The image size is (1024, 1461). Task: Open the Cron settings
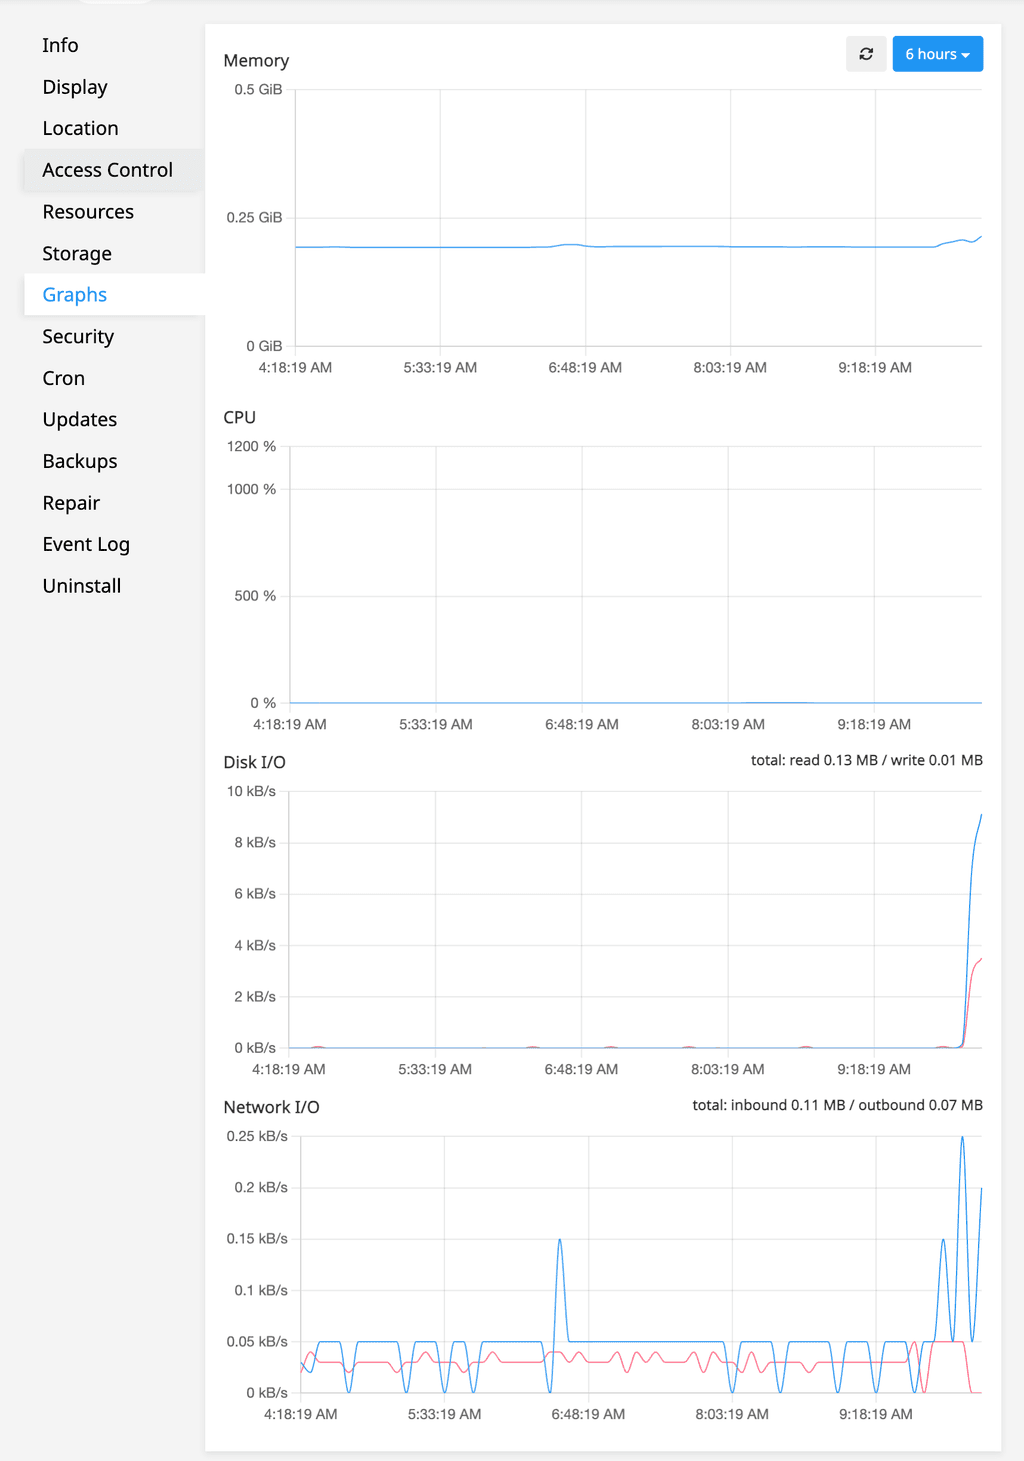tap(63, 378)
